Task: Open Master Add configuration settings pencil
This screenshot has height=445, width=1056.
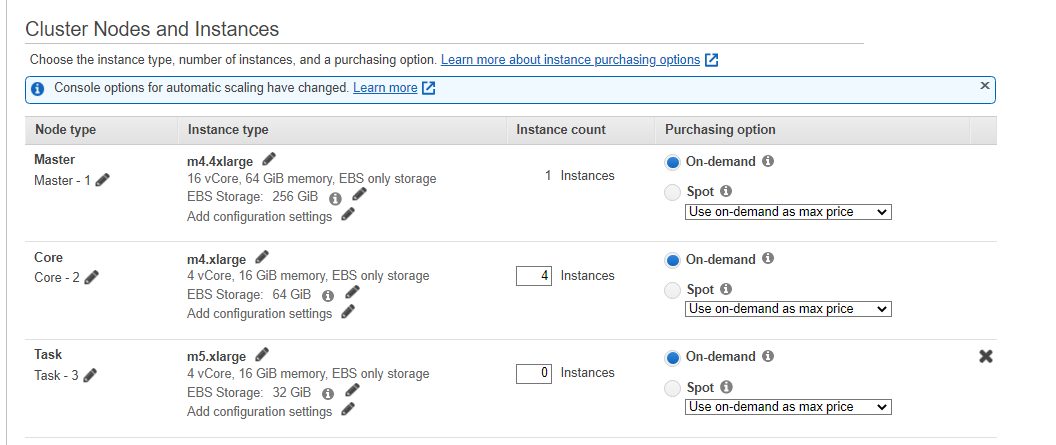Action: (348, 215)
